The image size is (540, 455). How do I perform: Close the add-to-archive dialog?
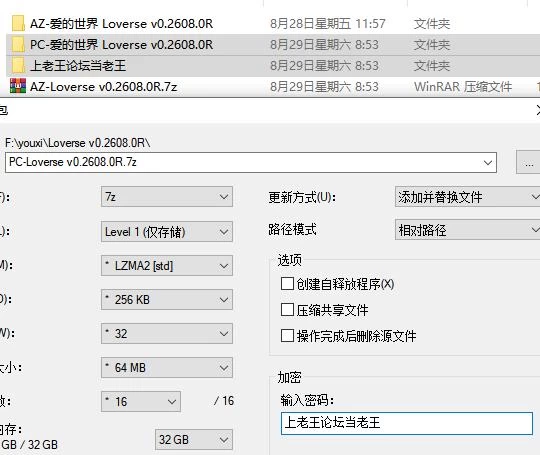coord(537,111)
